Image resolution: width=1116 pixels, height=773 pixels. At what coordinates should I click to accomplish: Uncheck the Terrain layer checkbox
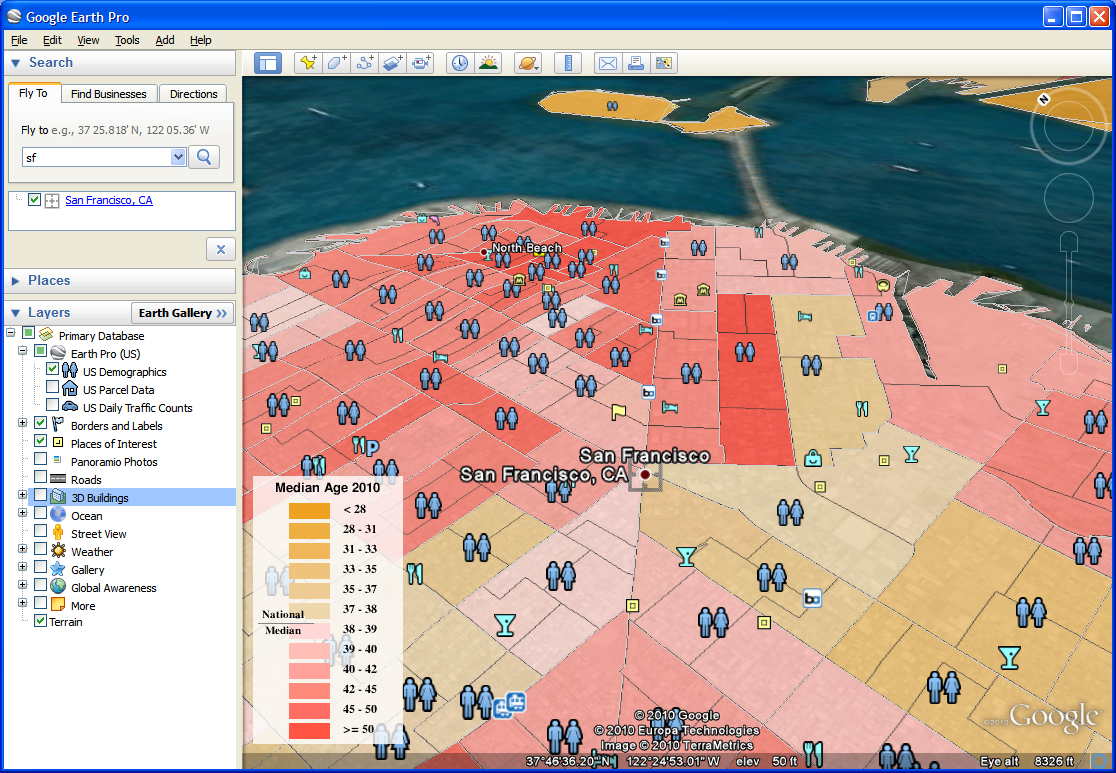[41, 621]
